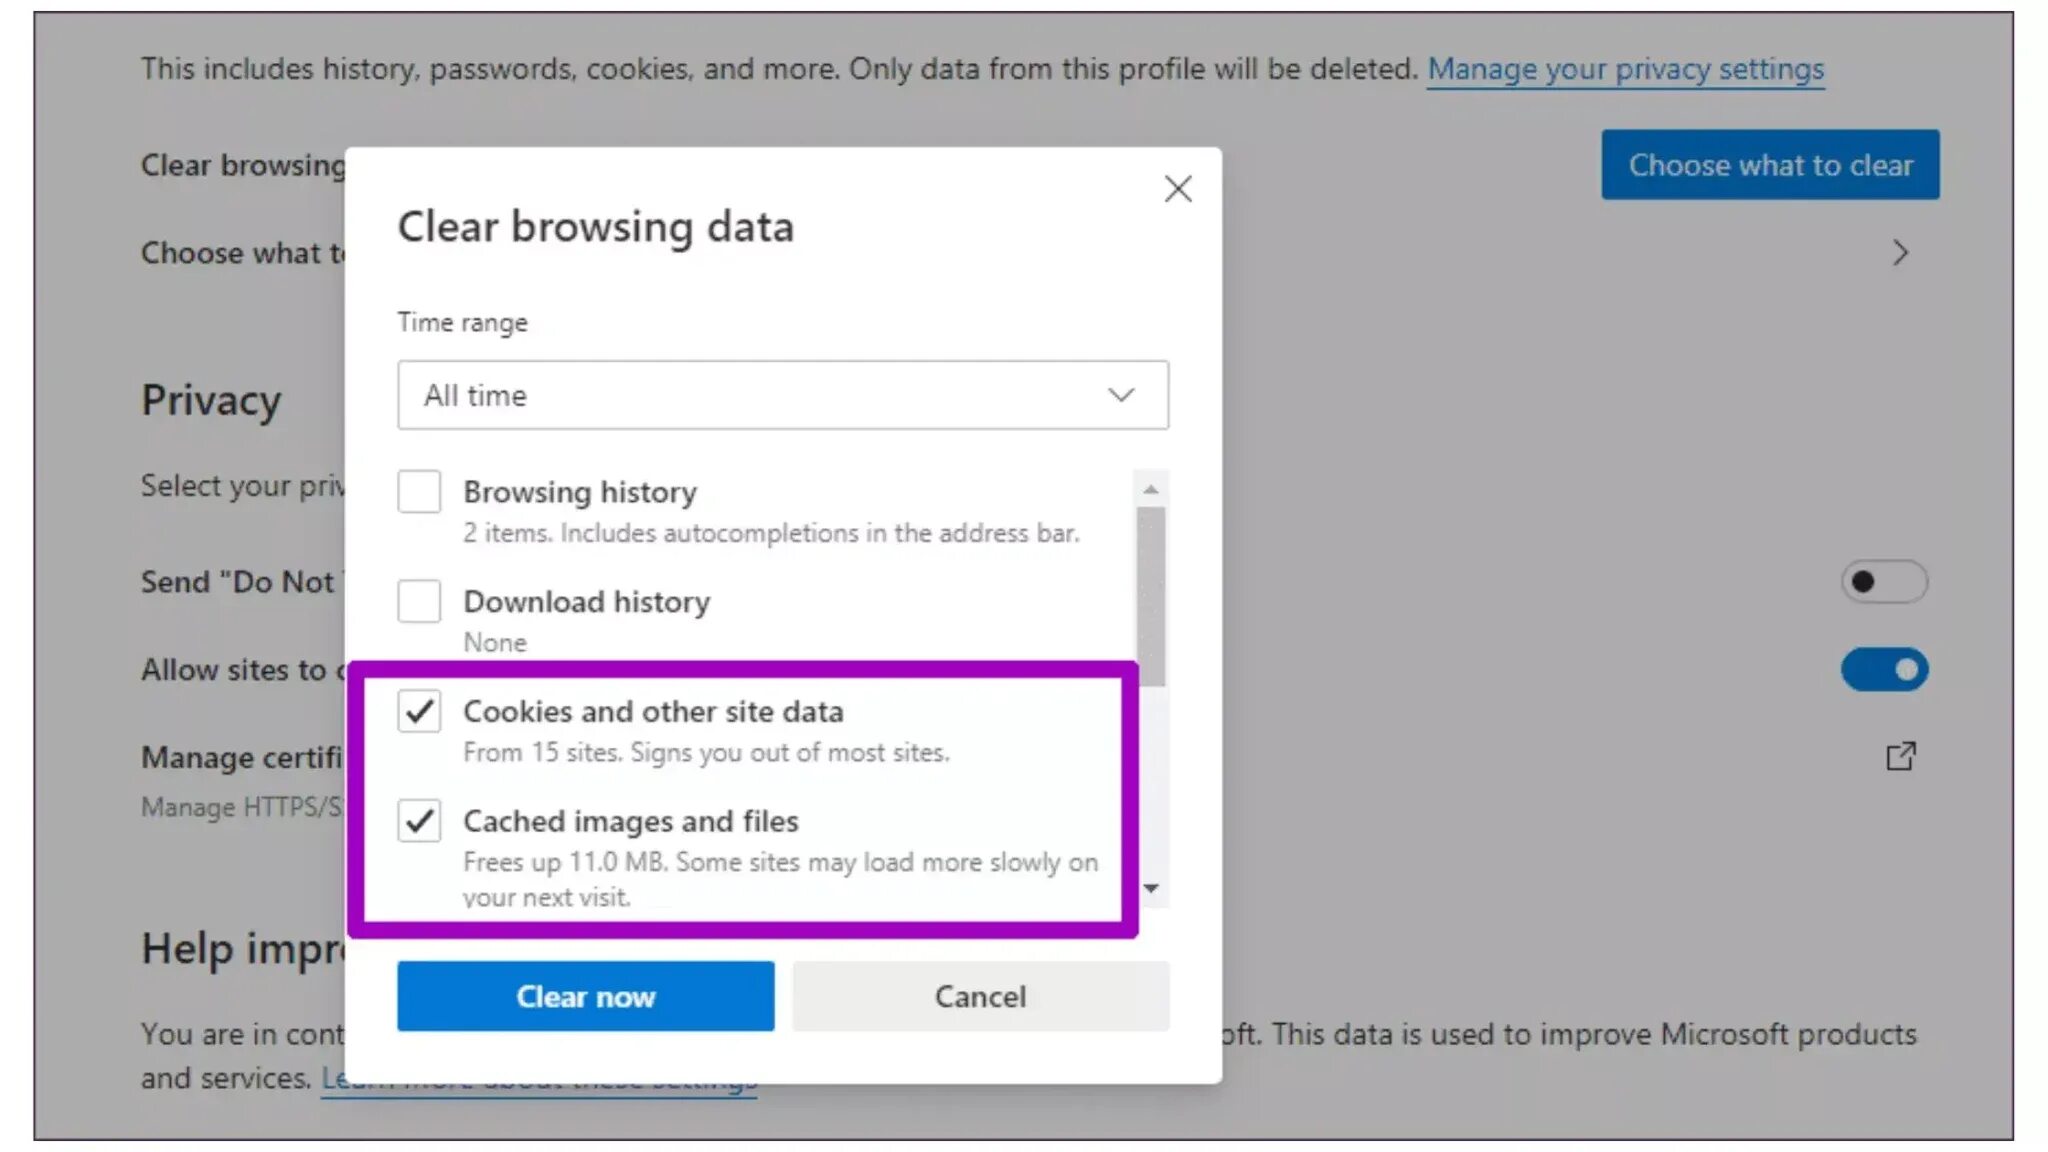Uncheck Cached images and files
The height and width of the screenshot is (1152, 2048).
419,821
